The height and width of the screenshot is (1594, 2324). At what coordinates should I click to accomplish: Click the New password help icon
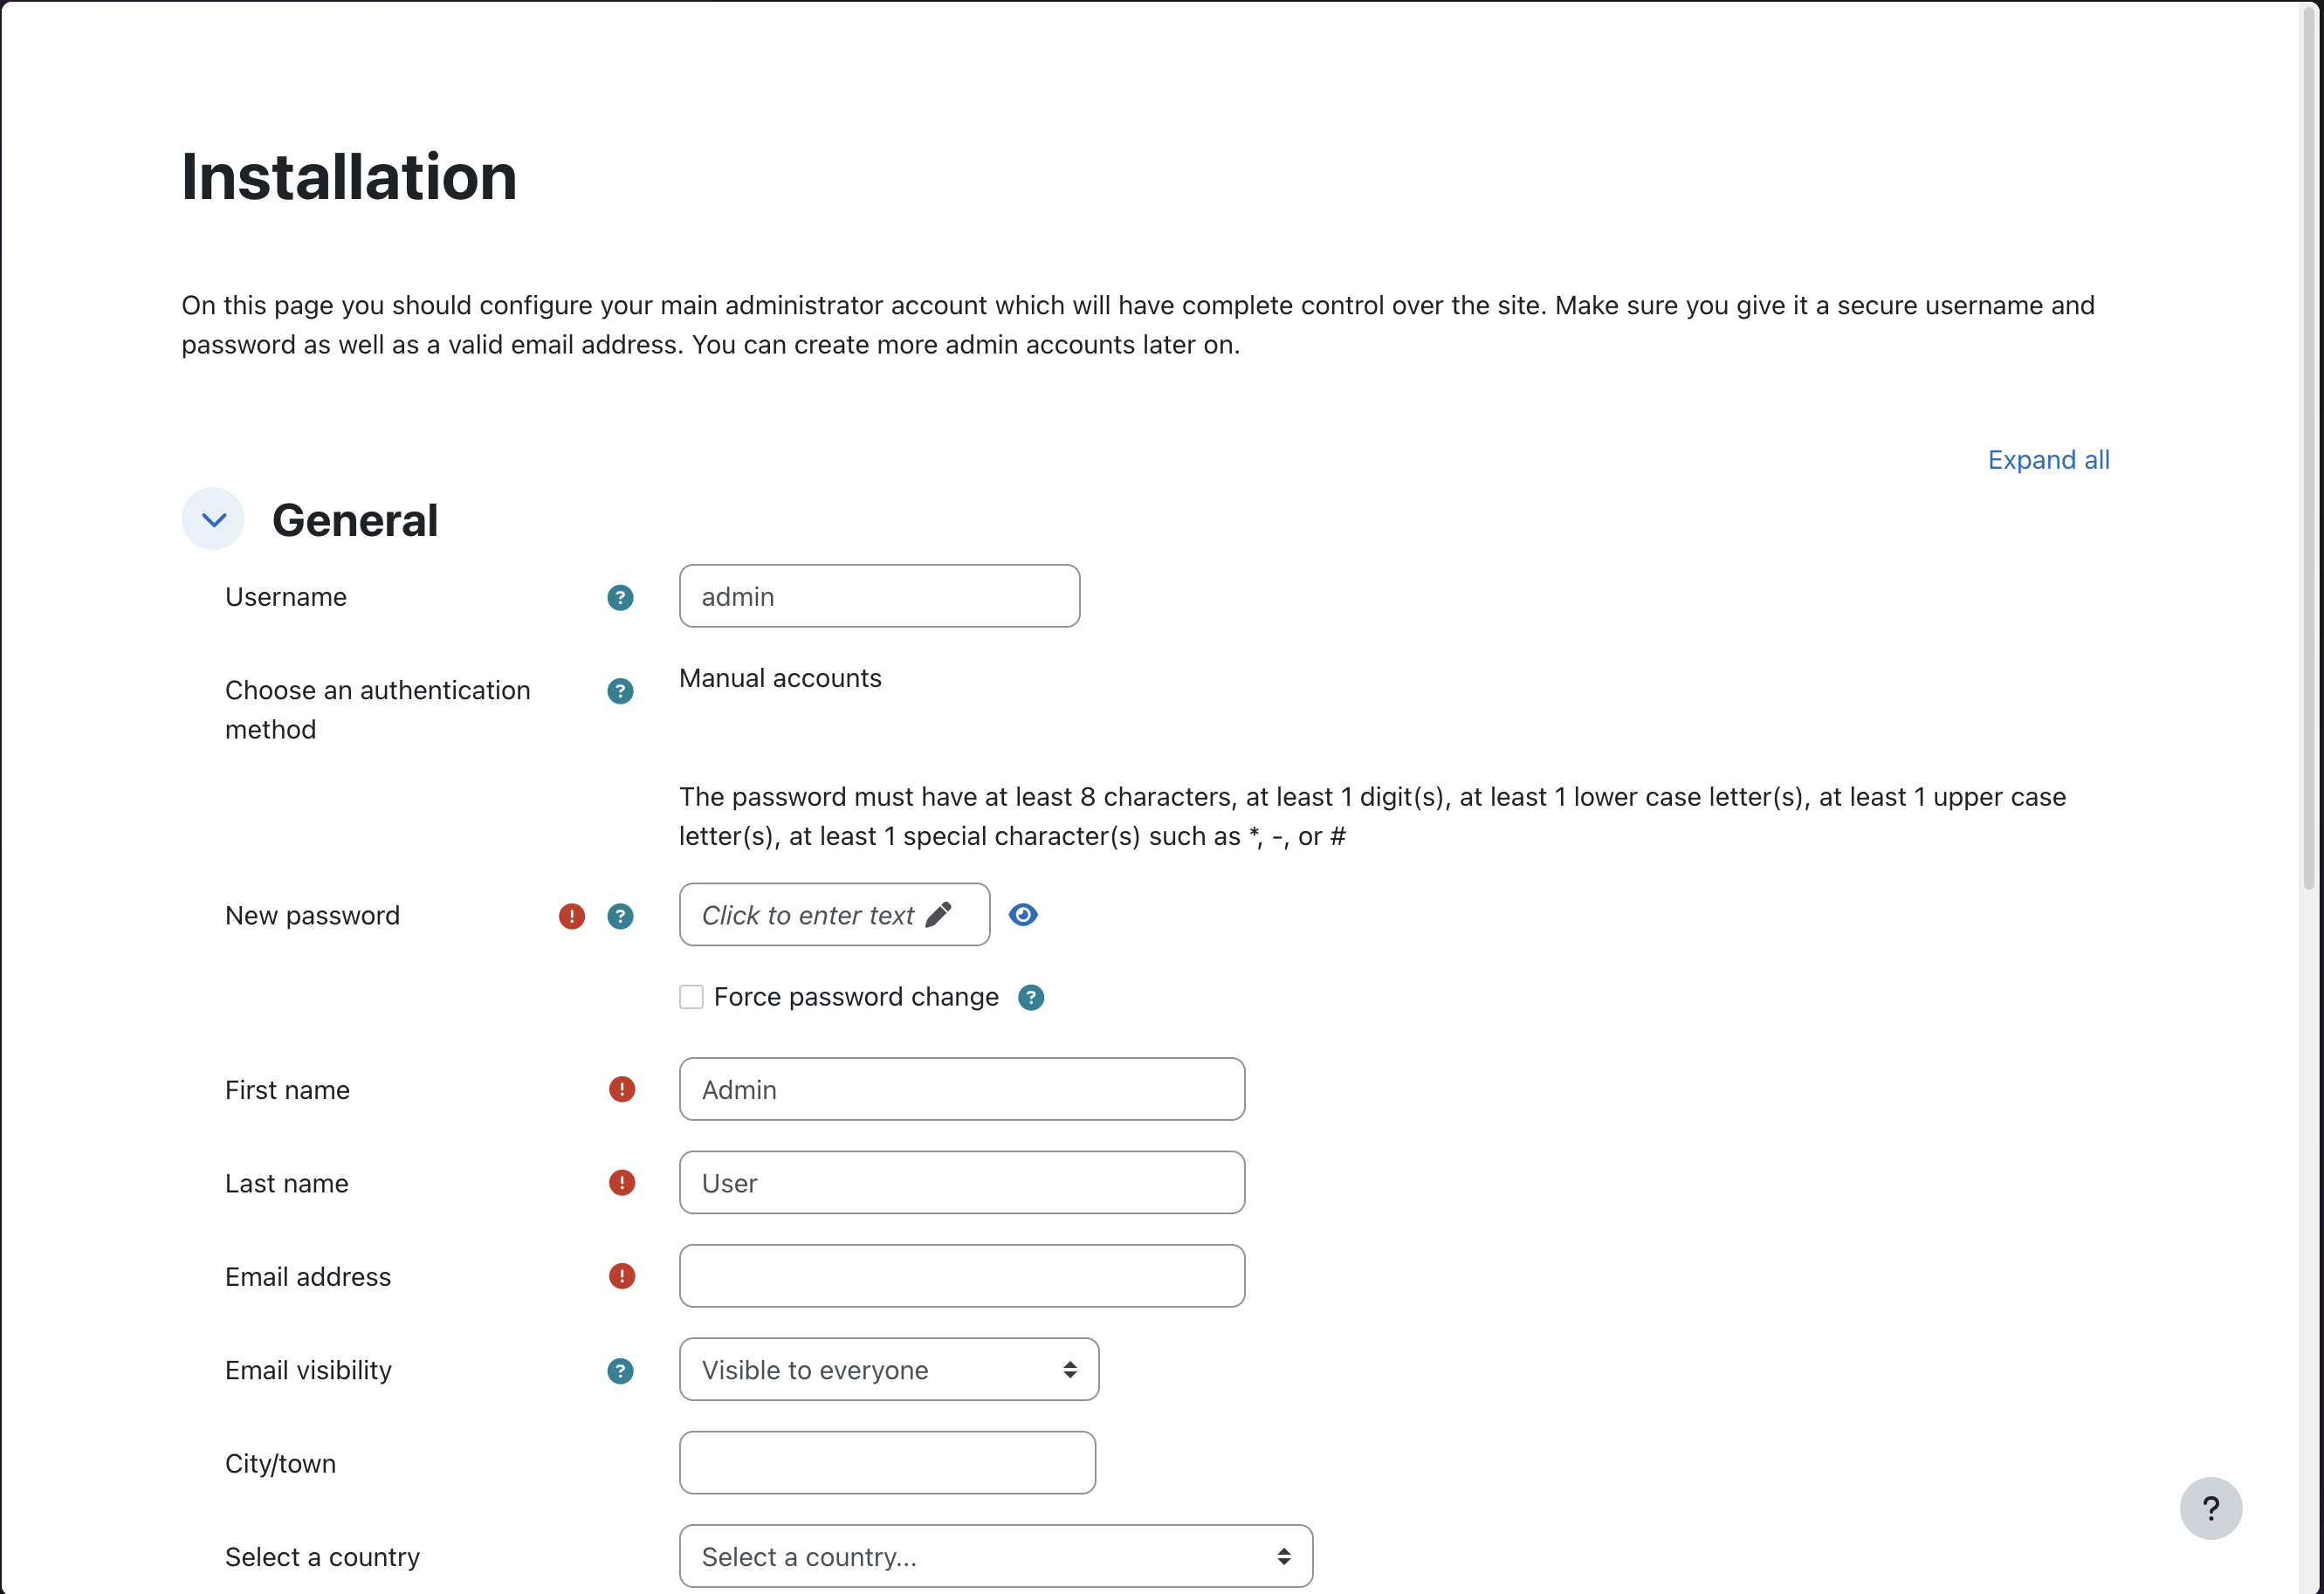pyautogui.click(x=620, y=916)
